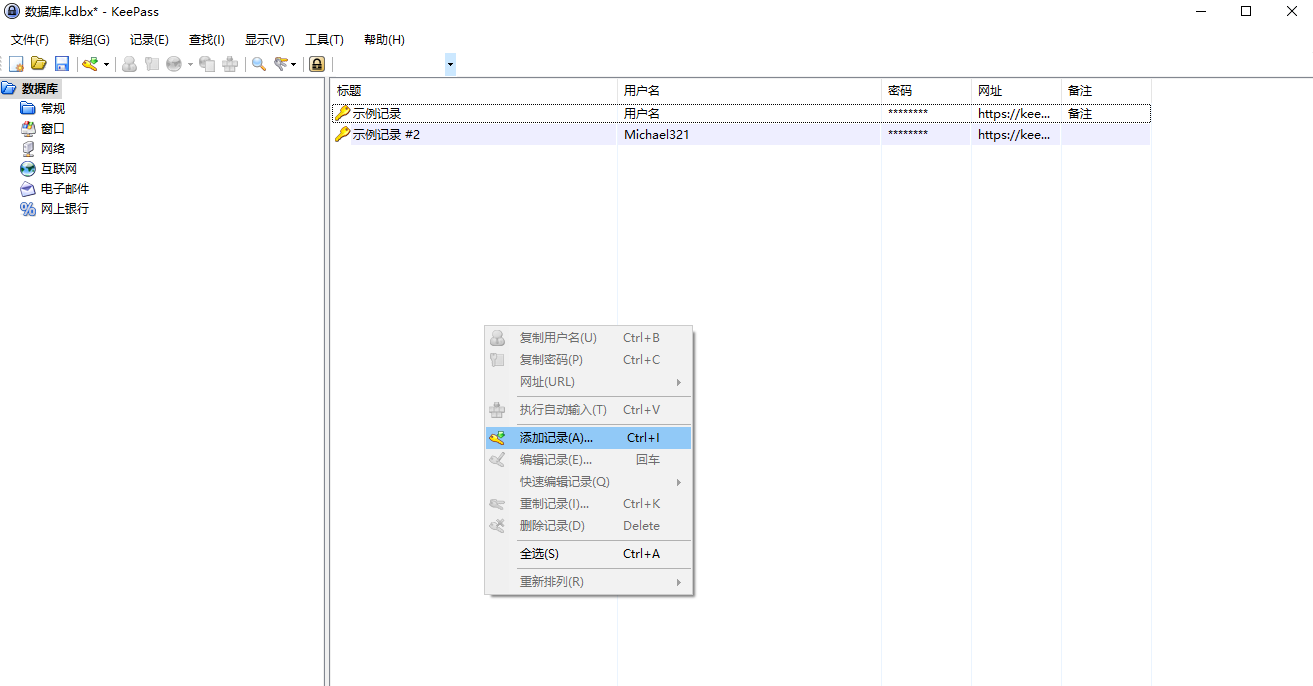The width and height of the screenshot is (1313, 686).
Task: Lock workspace with the padlock icon
Action: coord(317,64)
